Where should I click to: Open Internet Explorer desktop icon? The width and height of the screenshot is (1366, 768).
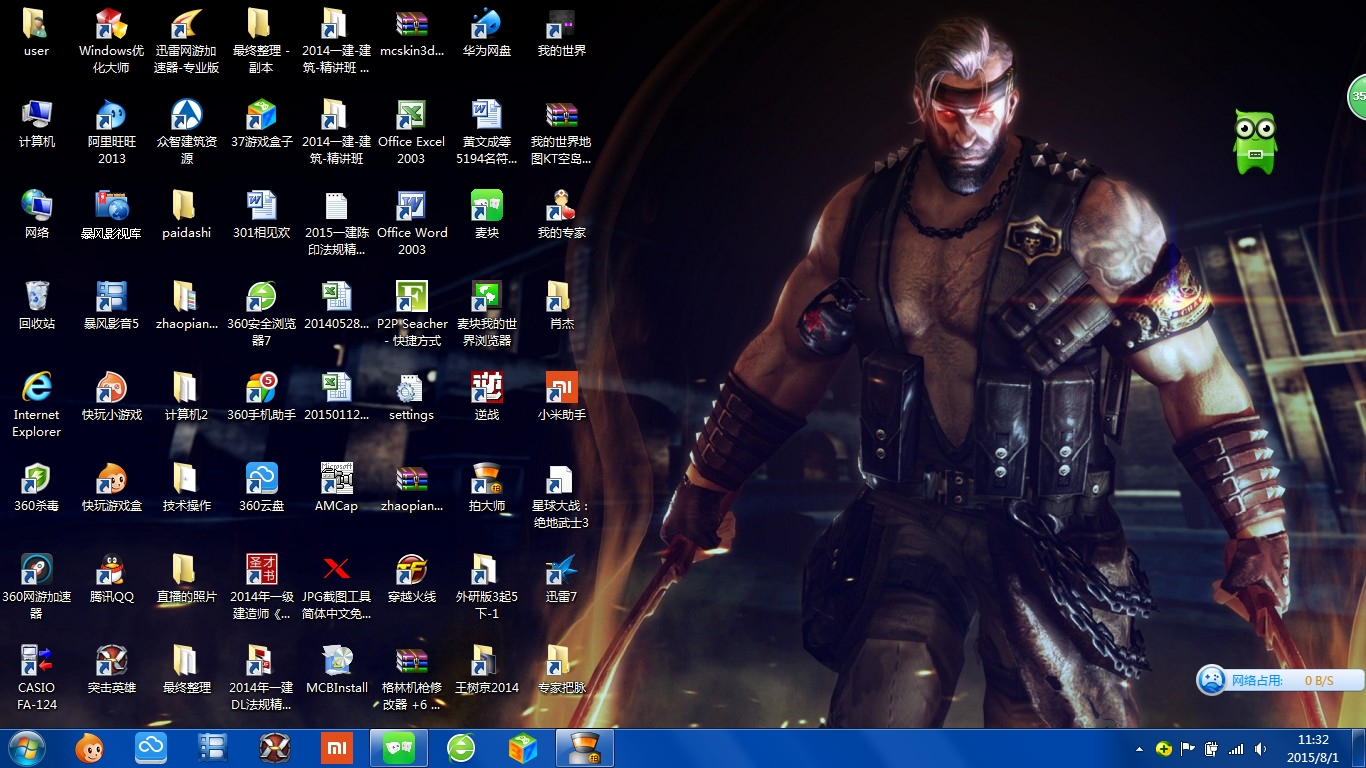36,405
